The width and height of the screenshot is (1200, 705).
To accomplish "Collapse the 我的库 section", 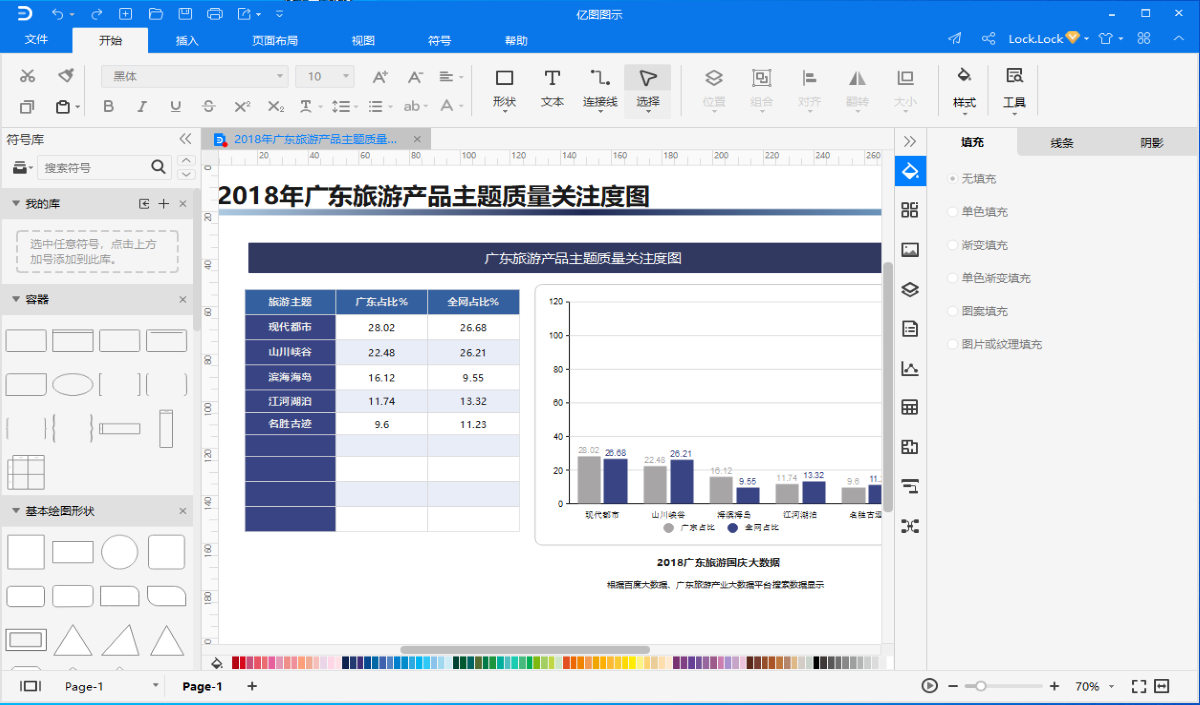I will pyautogui.click(x=16, y=204).
